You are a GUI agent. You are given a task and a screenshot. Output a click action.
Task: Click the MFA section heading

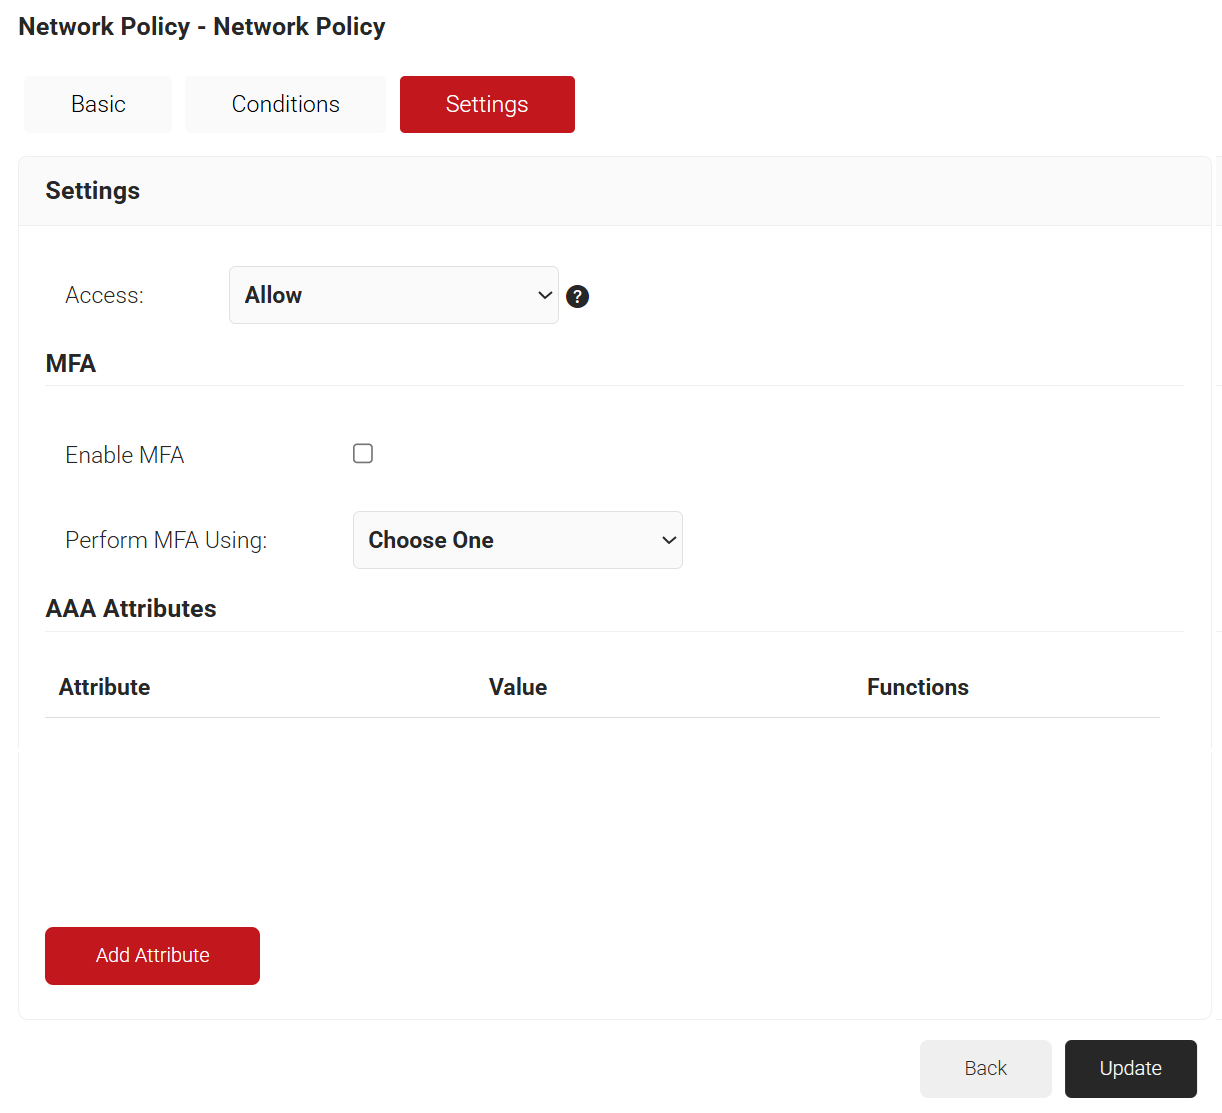point(71,363)
